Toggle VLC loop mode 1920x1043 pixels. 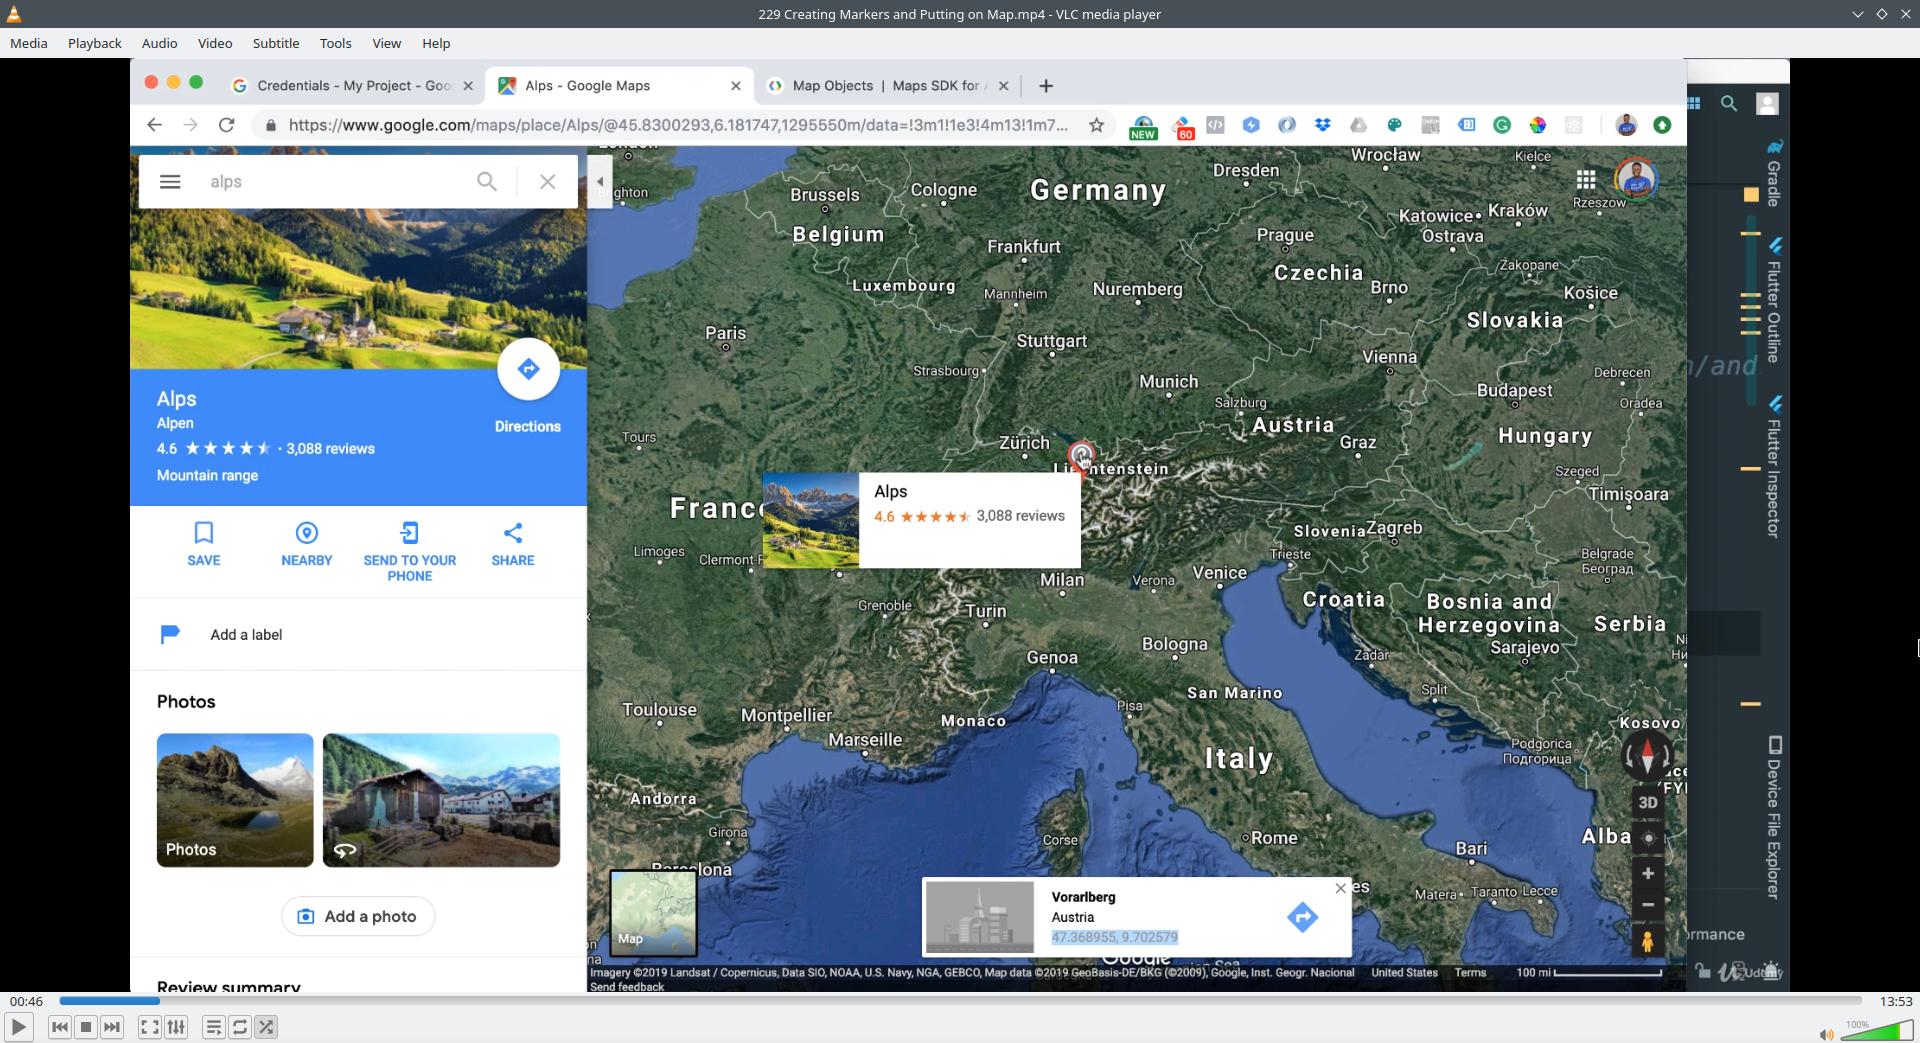tap(240, 1027)
